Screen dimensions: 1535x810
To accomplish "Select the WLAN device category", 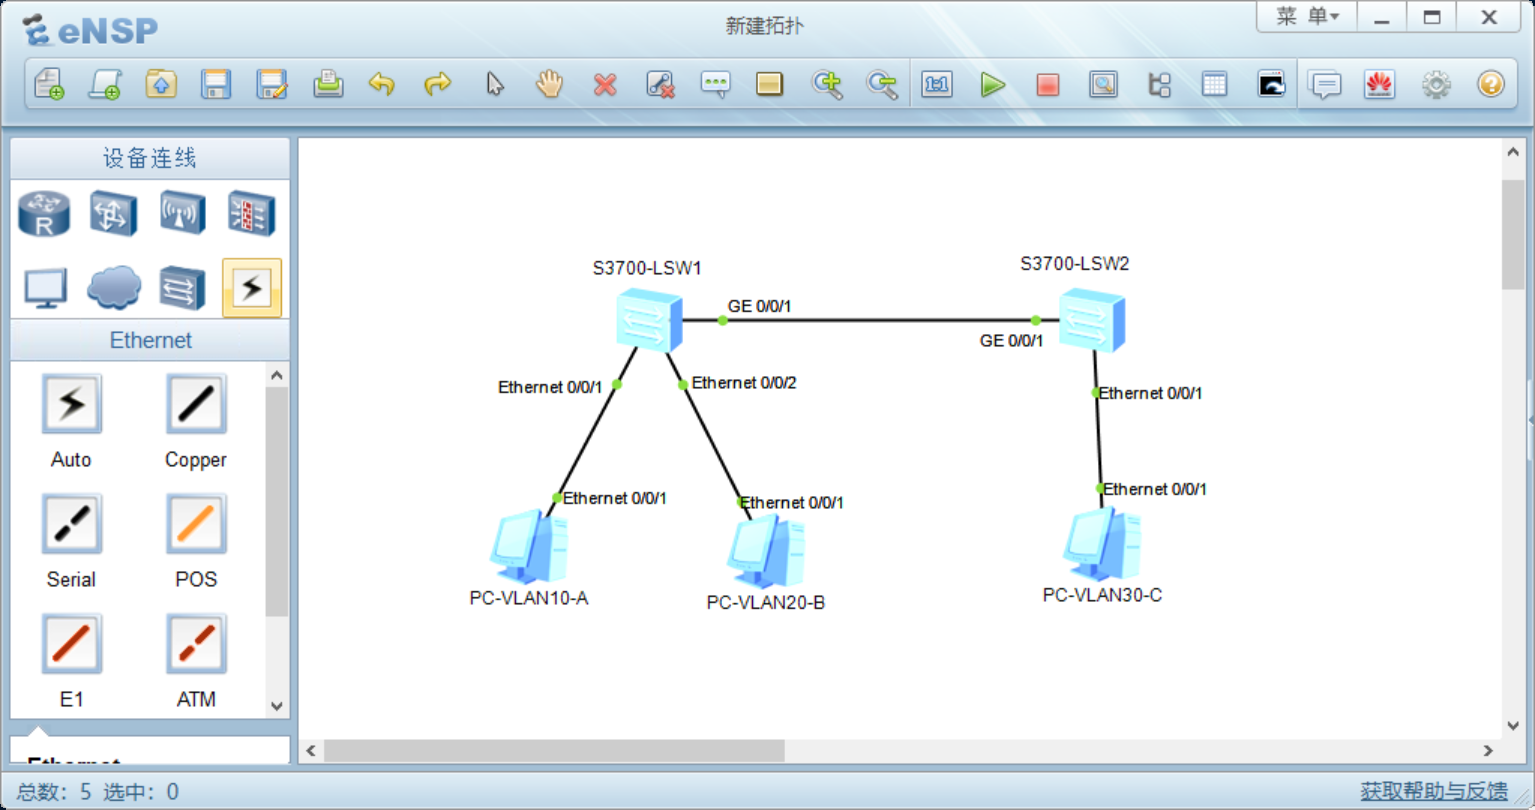I will click(x=182, y=213).
